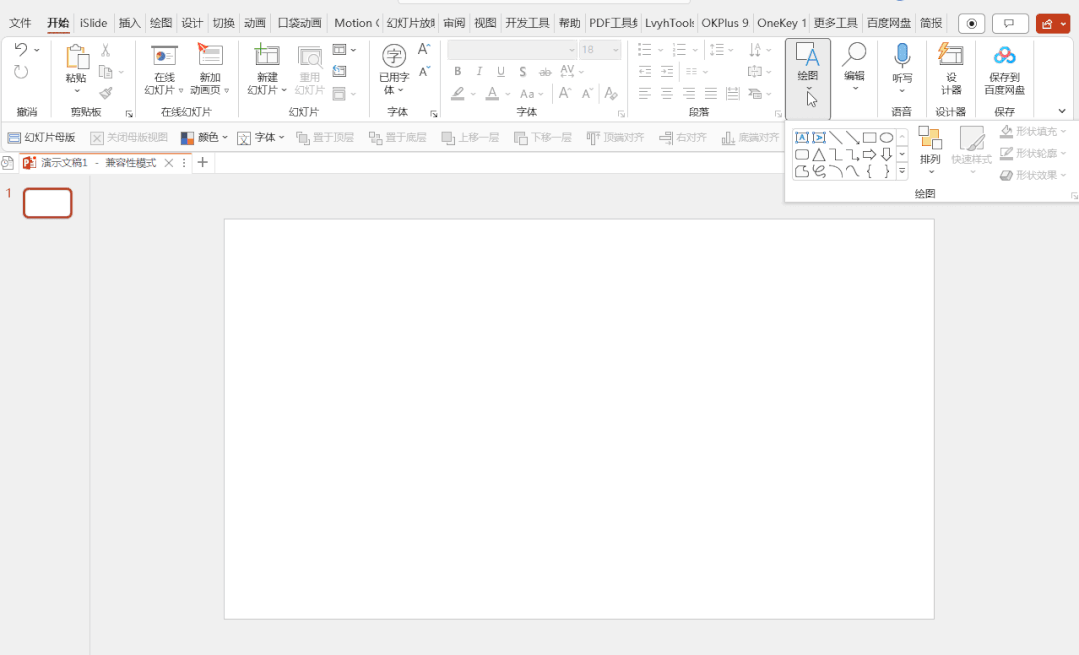1079x655 pixels.
Task: Toggle Align Left paragraph alignment
Action: click(x=645, y=94)
